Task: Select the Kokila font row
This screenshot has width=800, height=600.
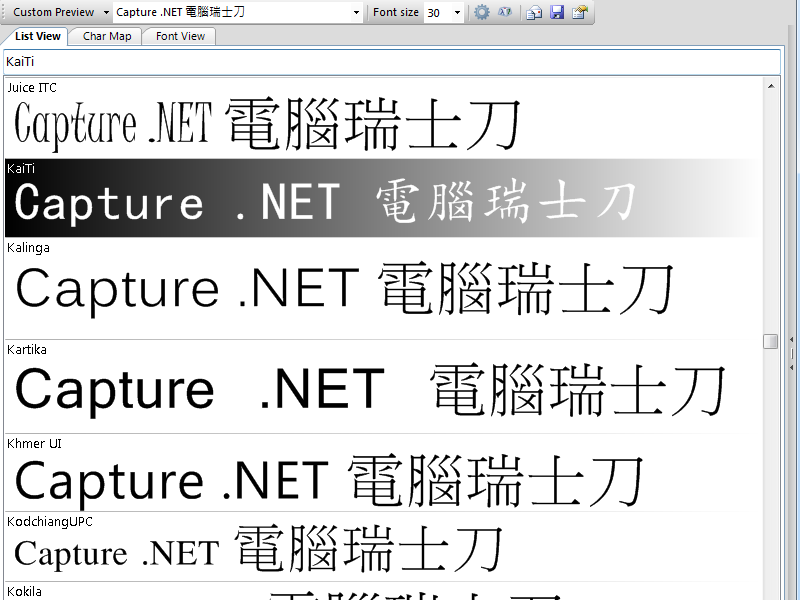Action: click(x=384, y=591)
